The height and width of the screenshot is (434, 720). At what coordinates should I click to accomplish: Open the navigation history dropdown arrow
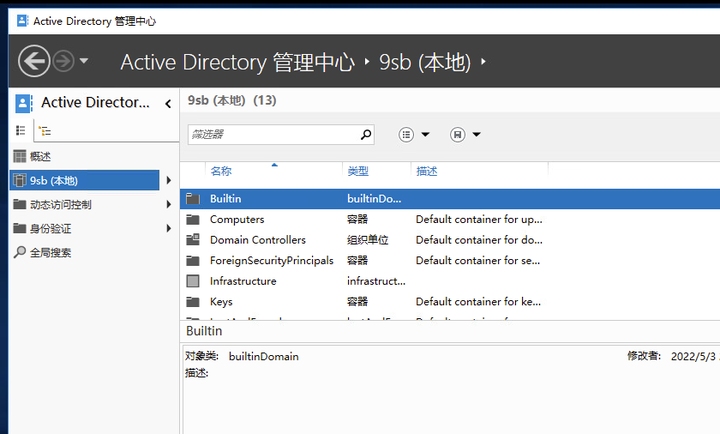coord(84,61)
